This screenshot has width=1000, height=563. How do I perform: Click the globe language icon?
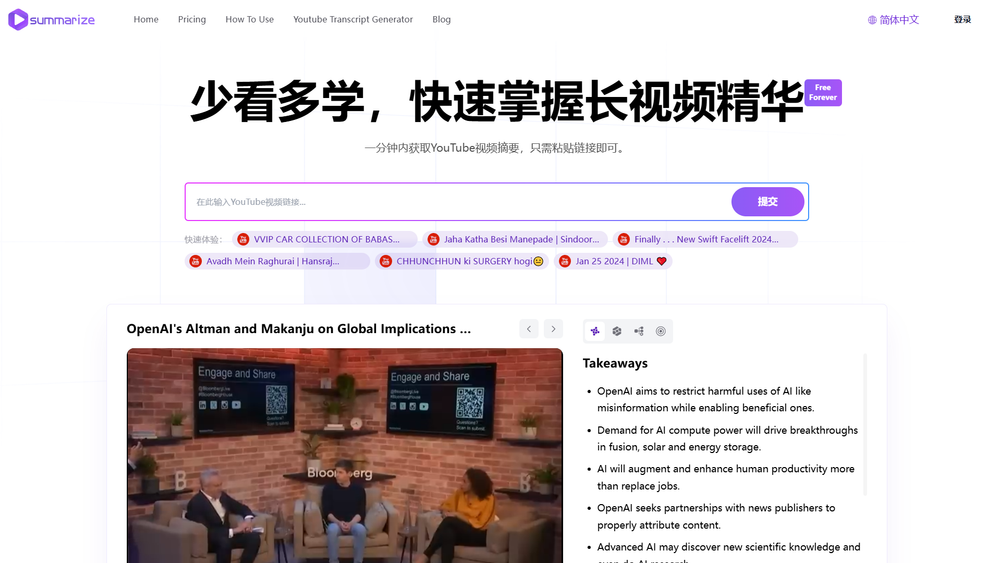(x=872, y=20)
